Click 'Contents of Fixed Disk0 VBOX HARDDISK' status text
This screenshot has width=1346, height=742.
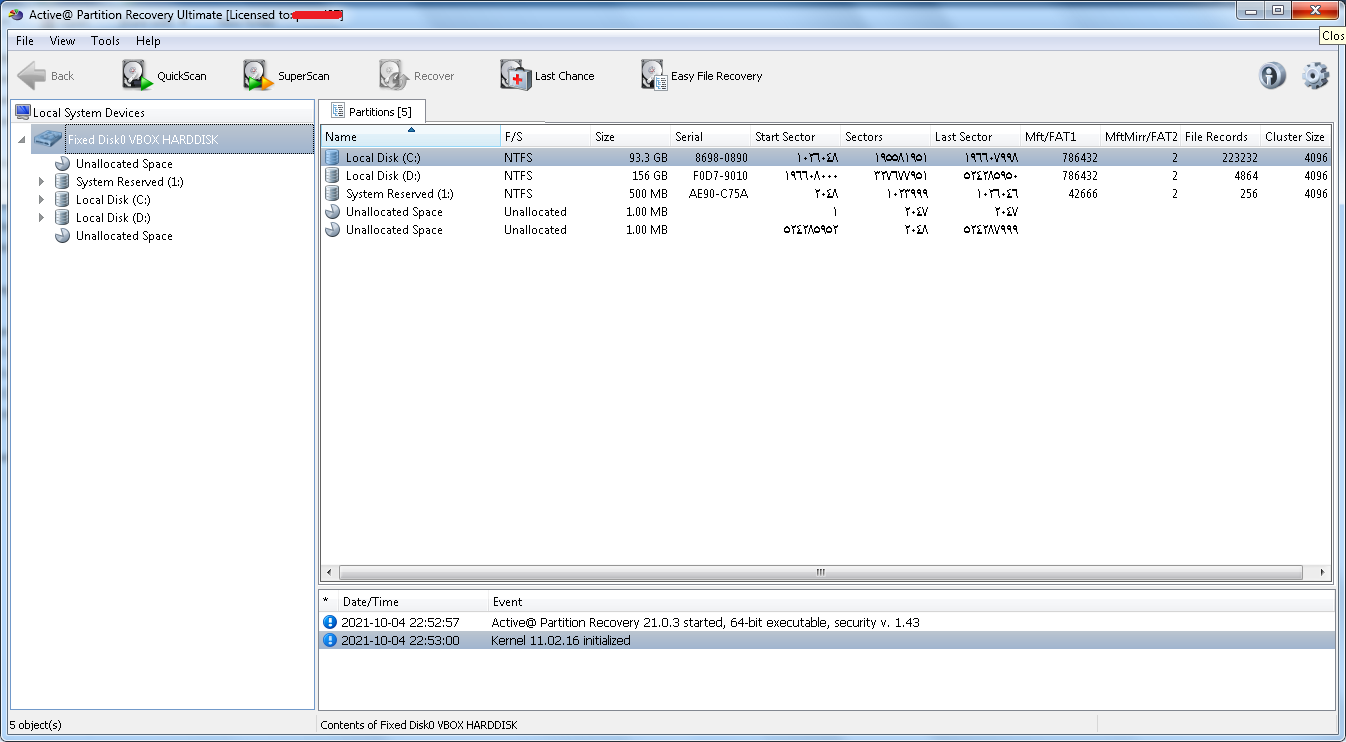click(419, 724)
